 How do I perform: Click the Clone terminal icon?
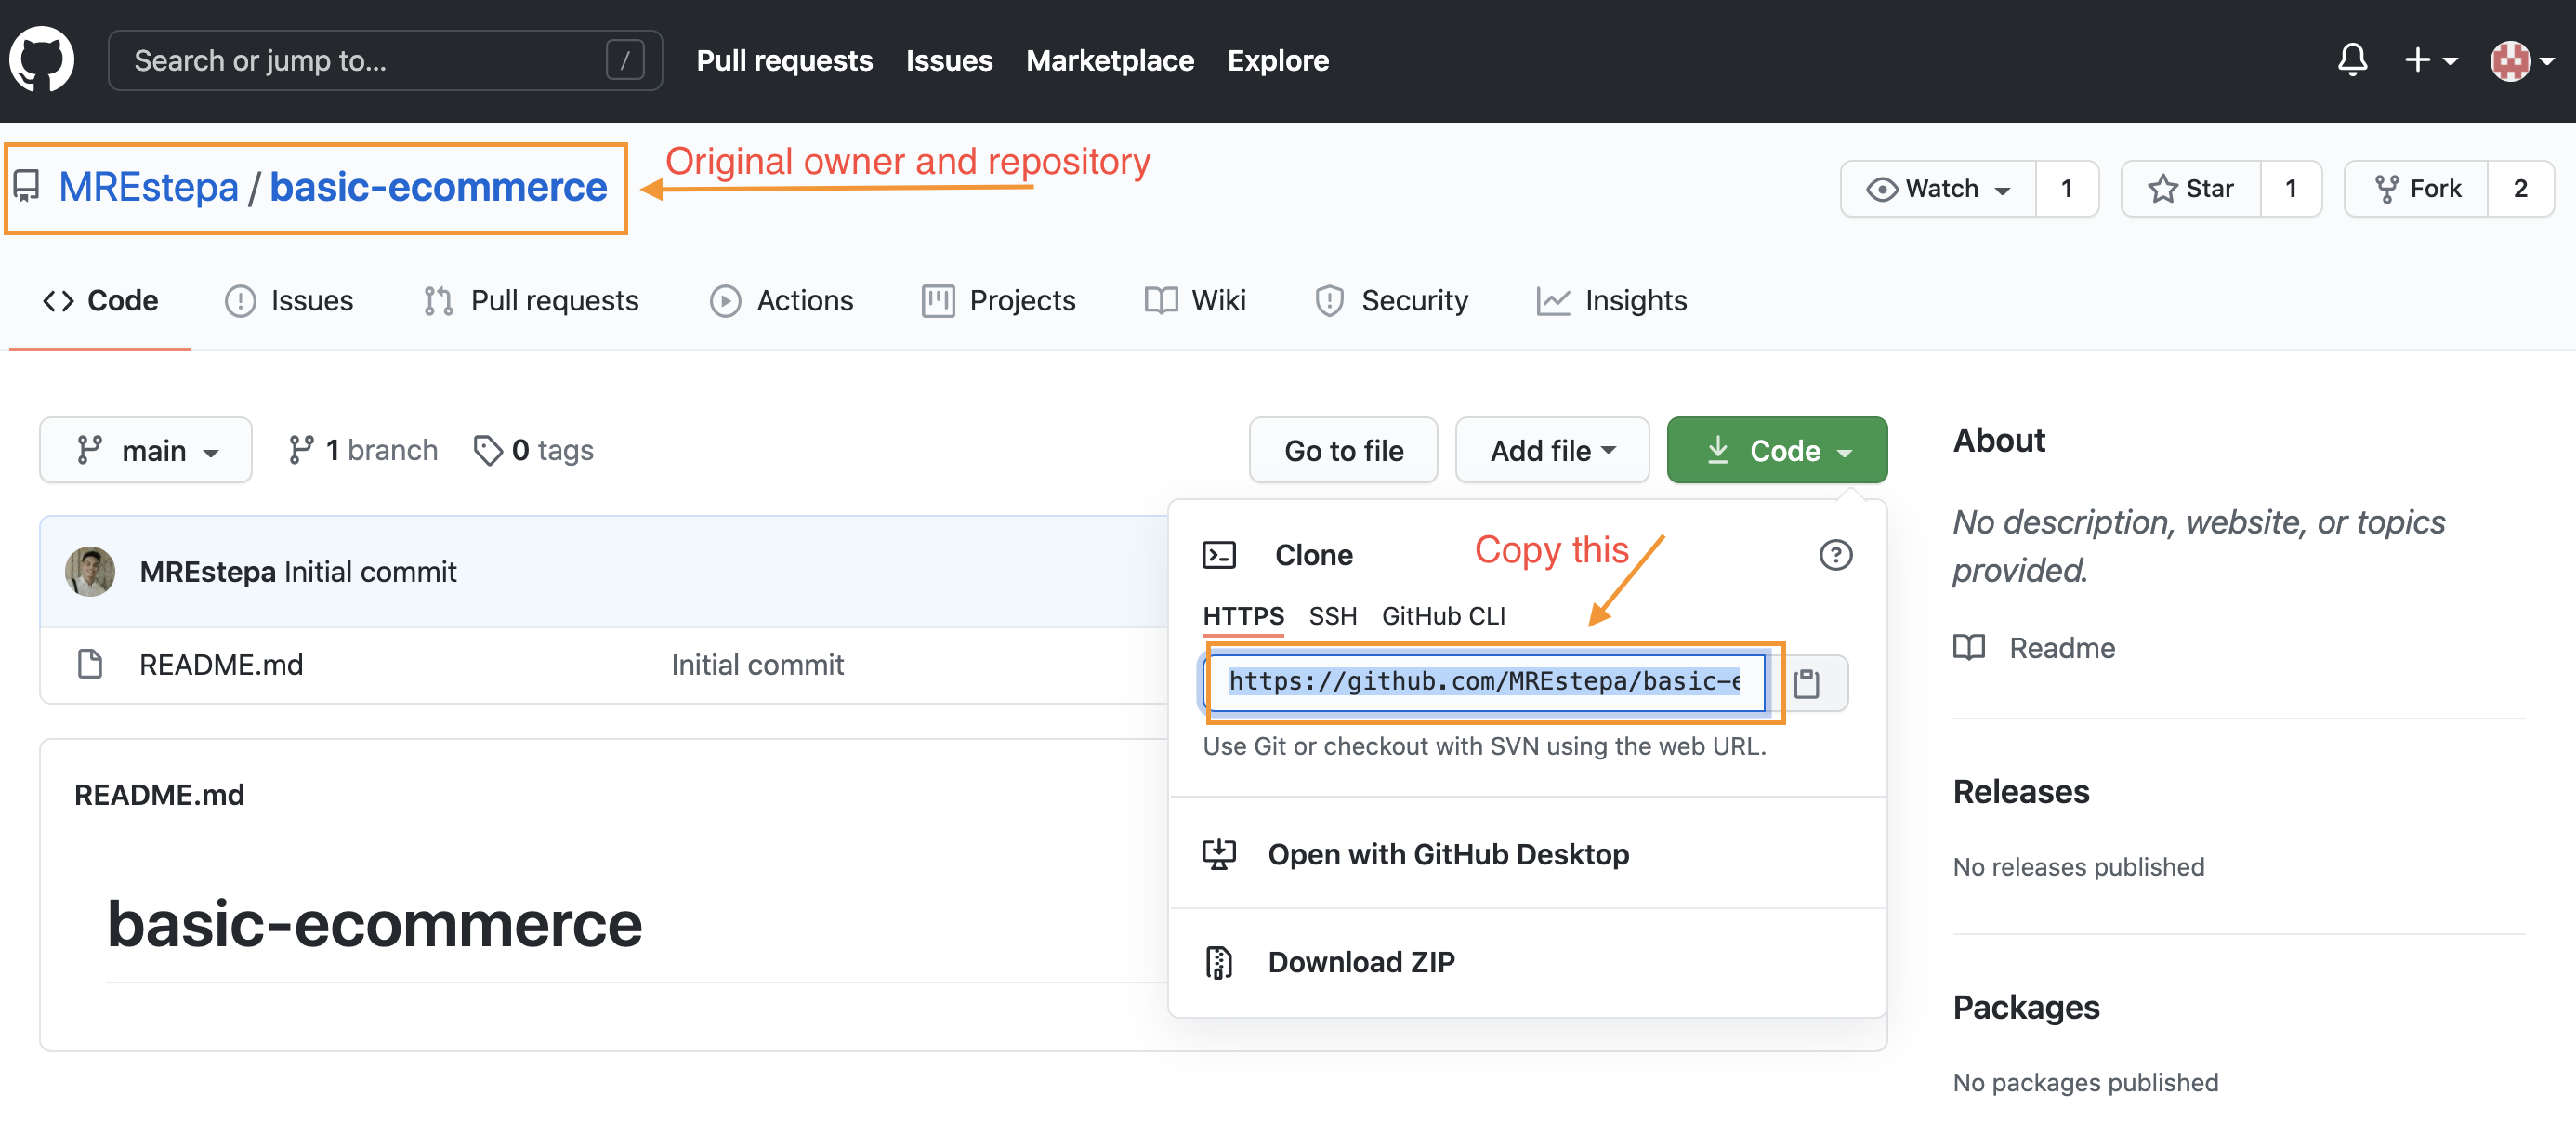point(1219,555)
